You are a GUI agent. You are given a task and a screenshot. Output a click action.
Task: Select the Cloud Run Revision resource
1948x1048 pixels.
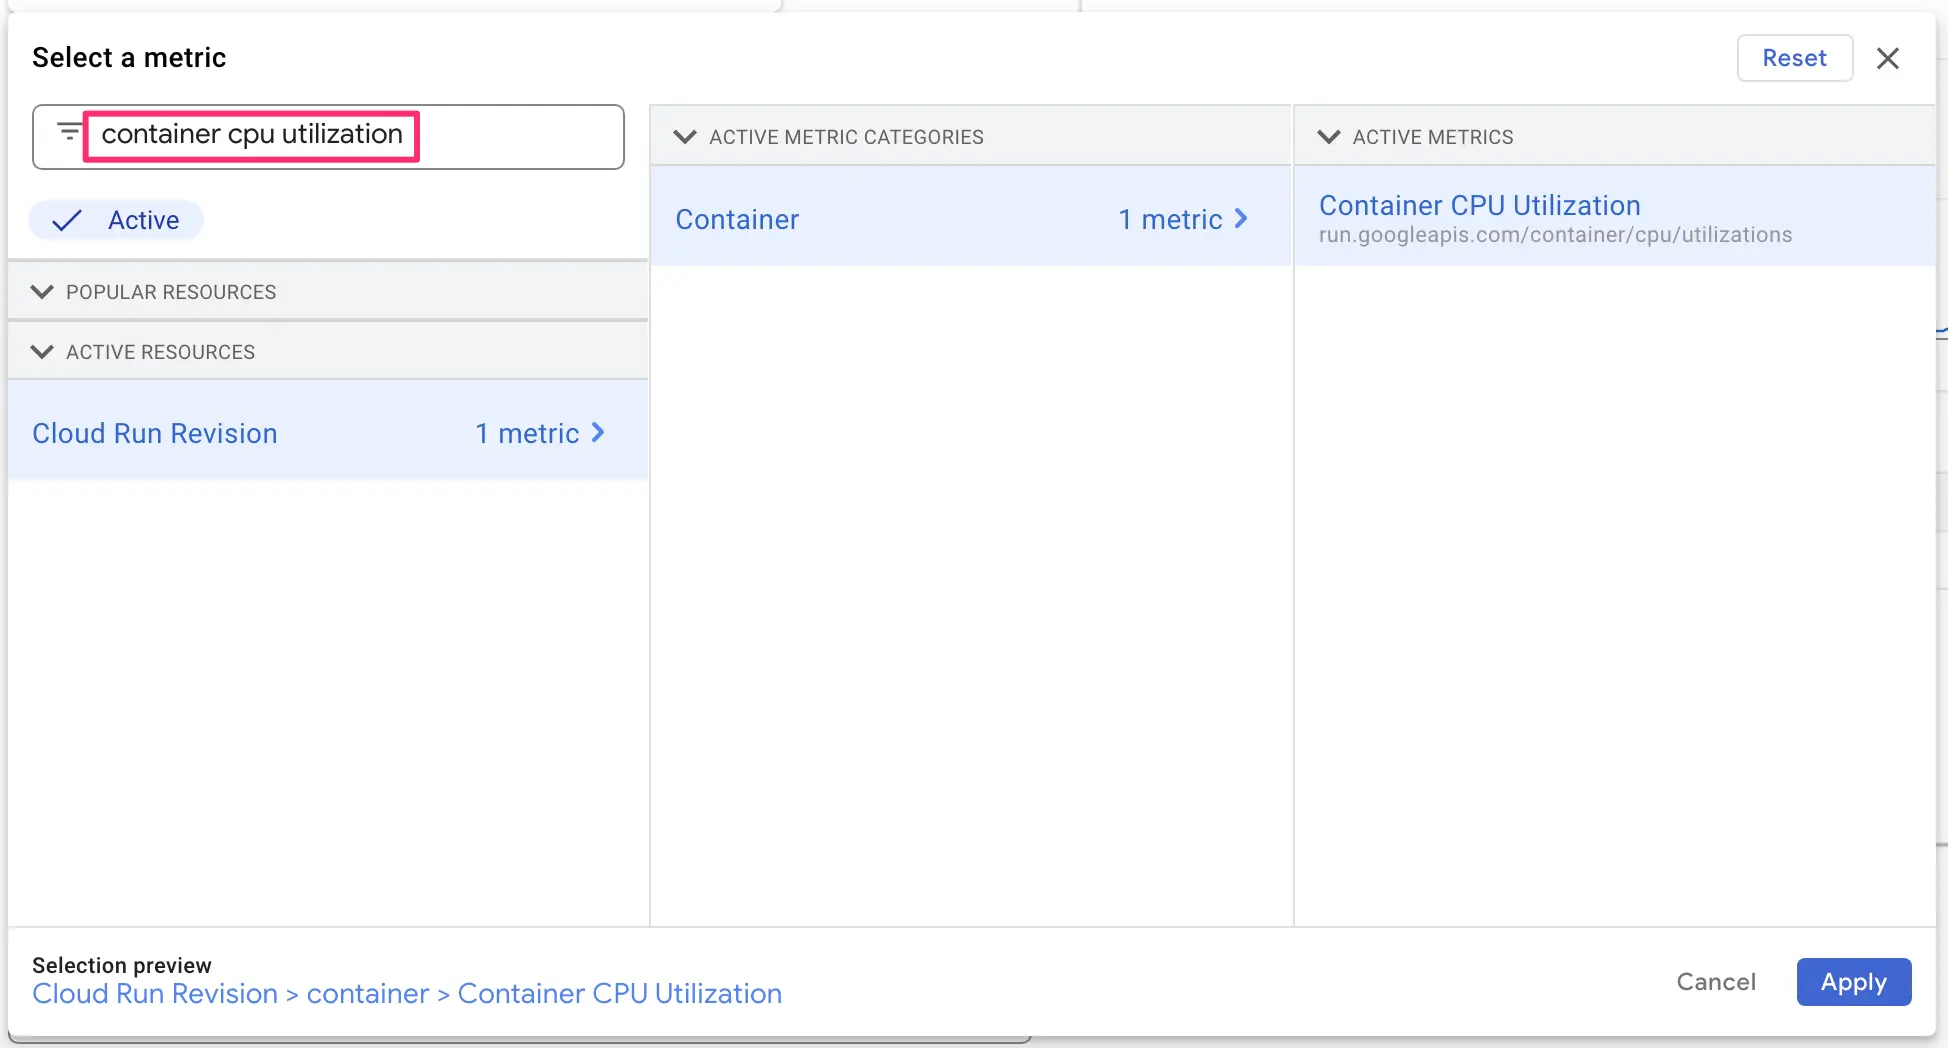click(x=155, y=433)
